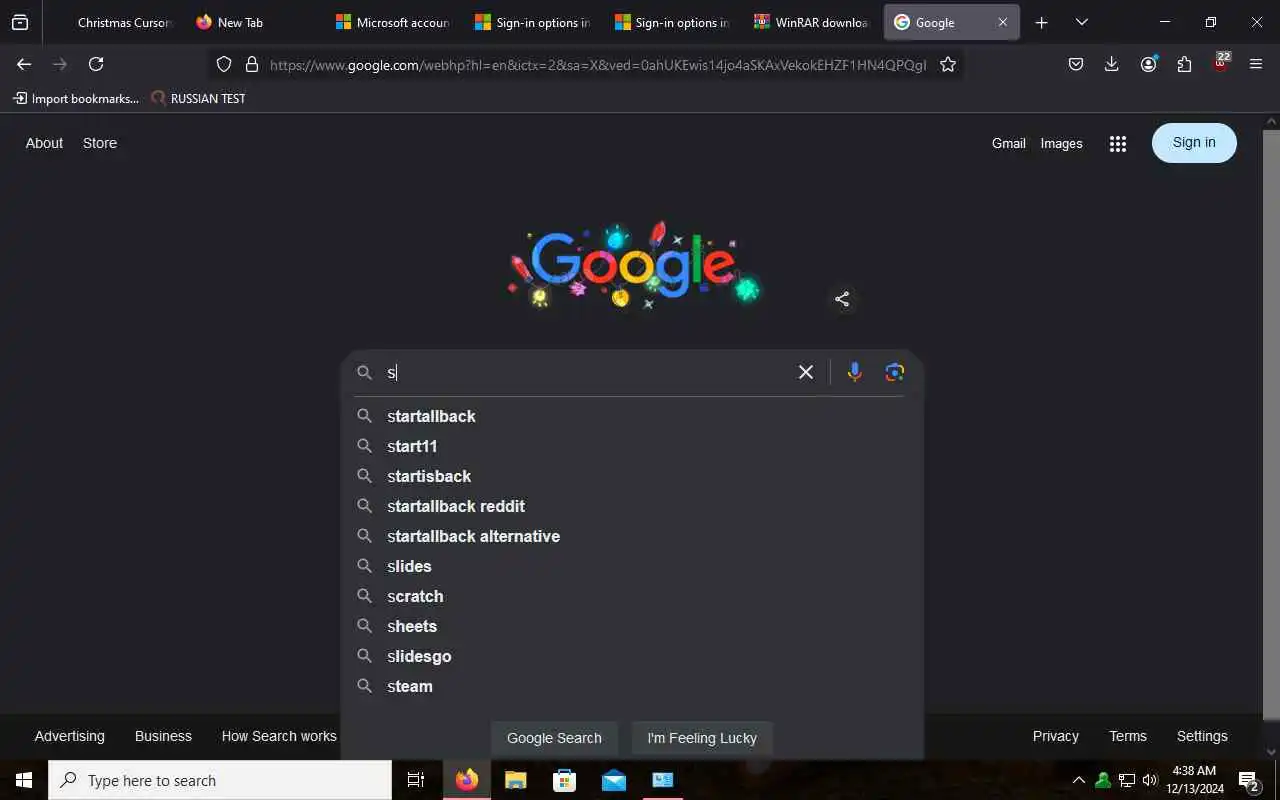The height and width of the screenshot is (800, 1280).
Task: Open the notification center icon
Action: coord(1248,780)
